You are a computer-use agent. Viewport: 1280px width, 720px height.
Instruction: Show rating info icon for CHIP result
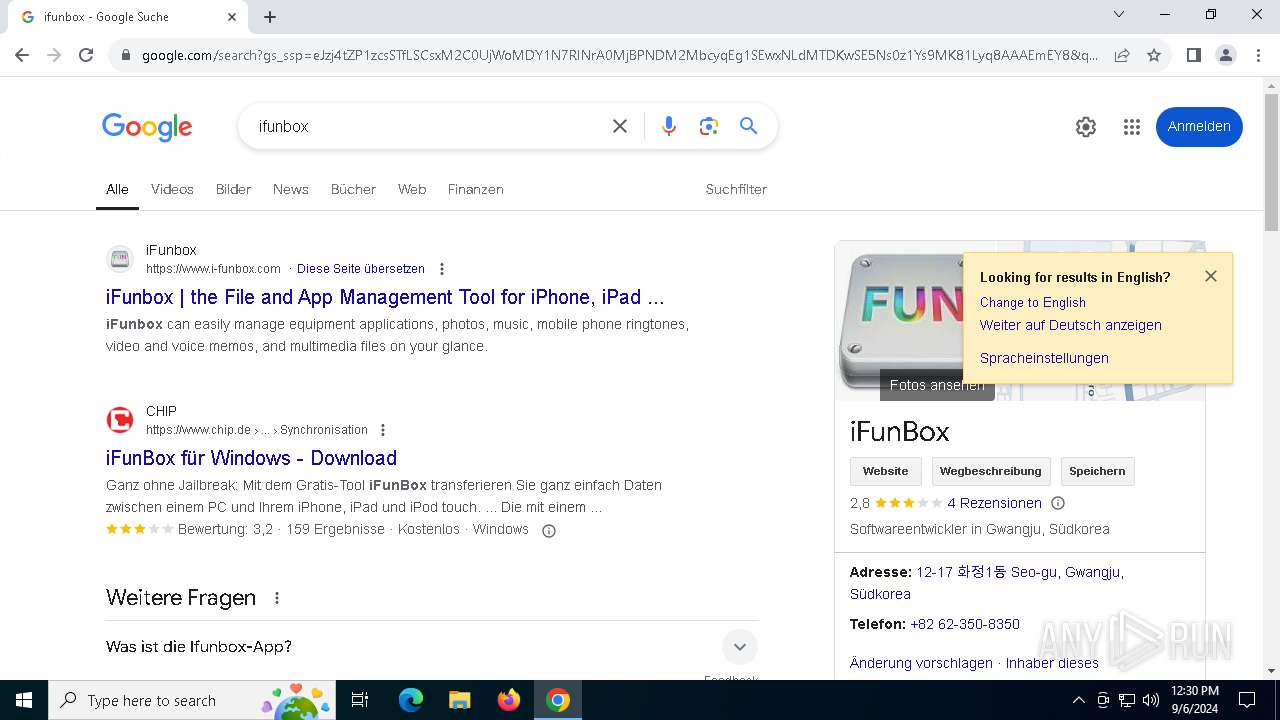pyautogui.click(x=548, y=531)
